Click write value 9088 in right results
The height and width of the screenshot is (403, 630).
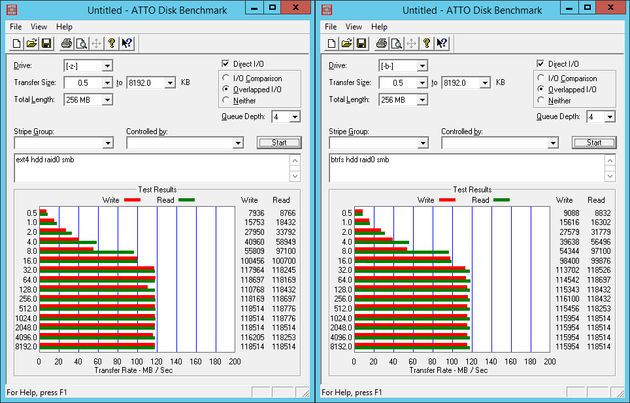571,213
